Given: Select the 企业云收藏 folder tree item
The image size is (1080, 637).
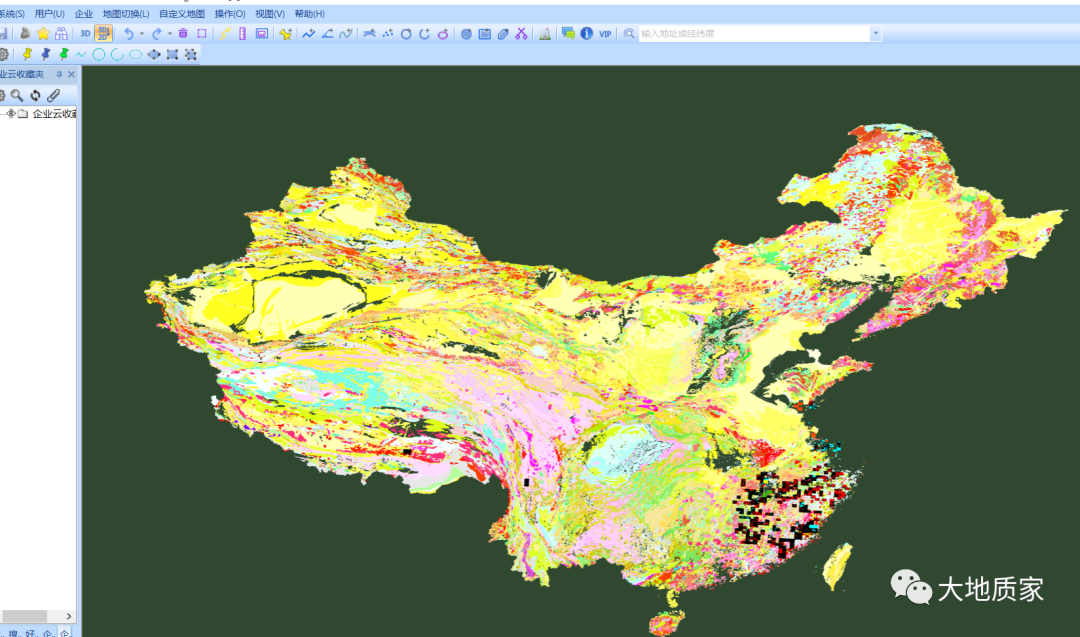Looking at the screenshot, I should (54, 114).
